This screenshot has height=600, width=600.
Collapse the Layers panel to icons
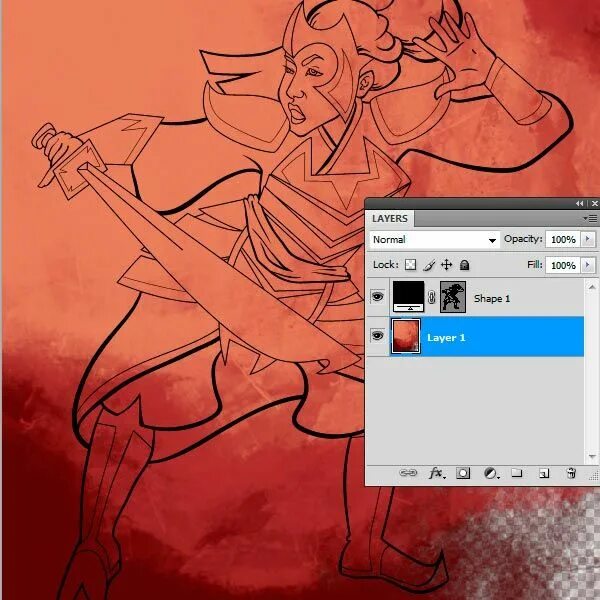(579, 204)
